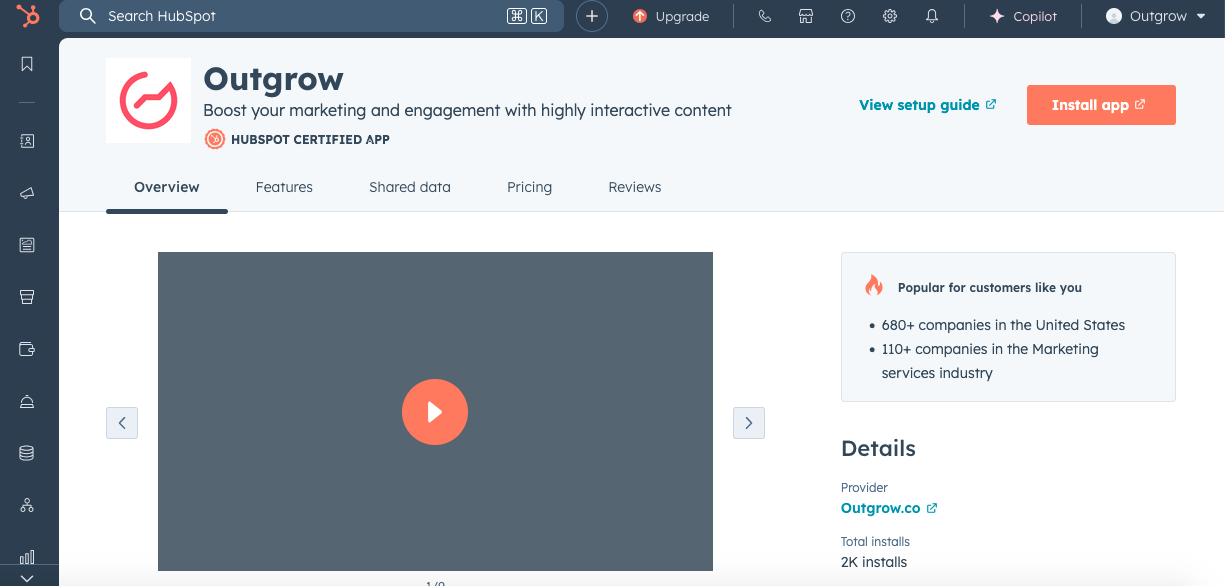Viewport: 1225px width, 586px height.
Task: Click '680+ companies in the United States' text
Action: [1003, 325]
